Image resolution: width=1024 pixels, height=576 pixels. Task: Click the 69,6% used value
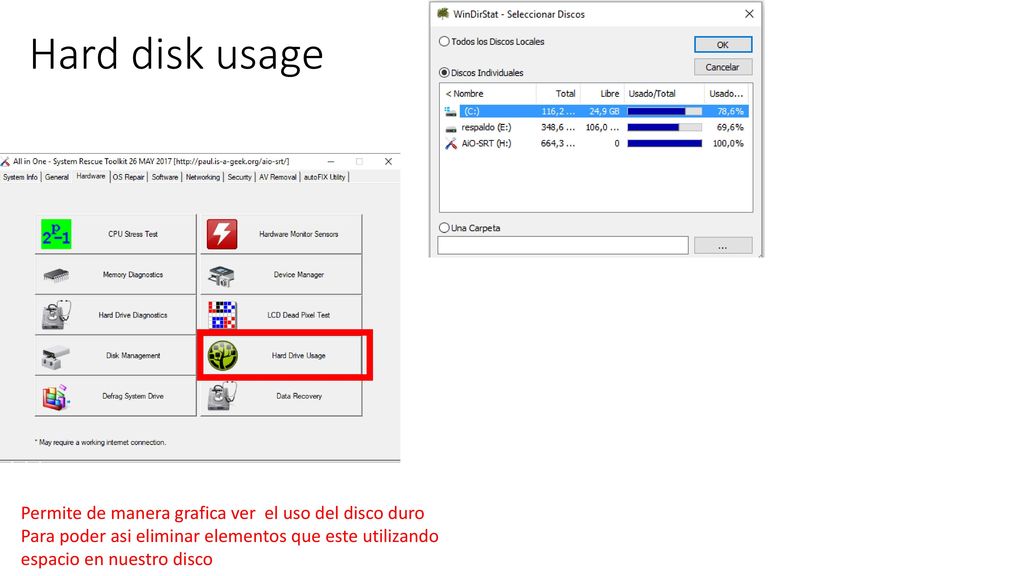(730, 127)
